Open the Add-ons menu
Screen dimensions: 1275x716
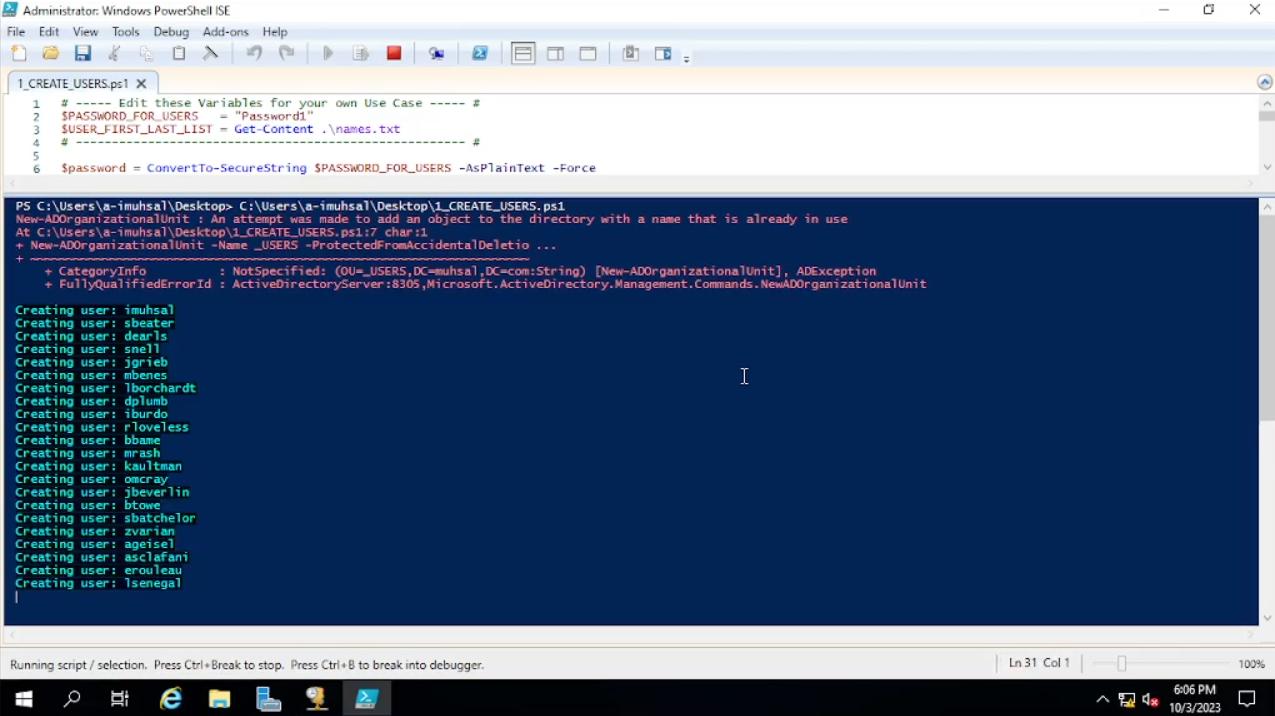point(225,32)
